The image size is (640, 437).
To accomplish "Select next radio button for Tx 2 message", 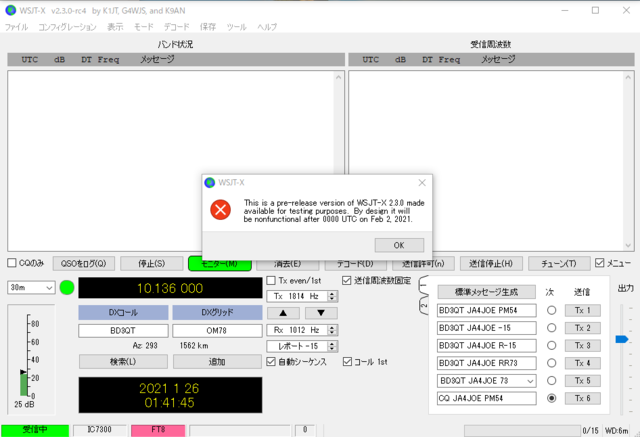I will pyautogui.click(x=551, y=328).
